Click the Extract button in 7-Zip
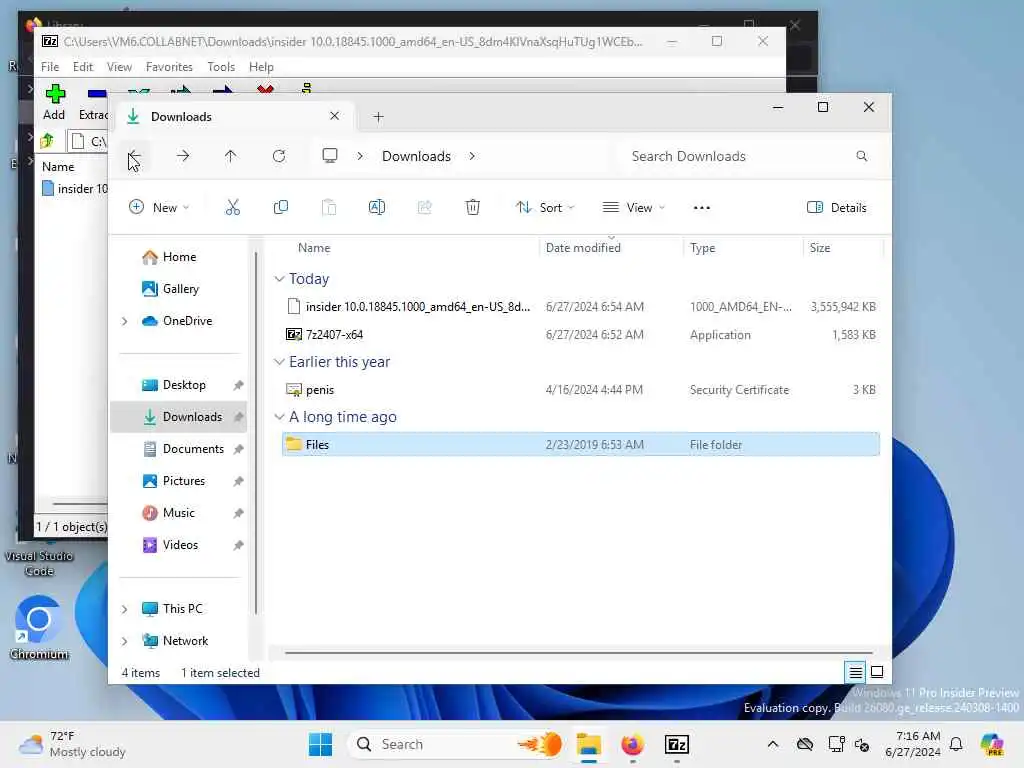The width and height of the screenshot is (1024, 768). click(93, 102)
